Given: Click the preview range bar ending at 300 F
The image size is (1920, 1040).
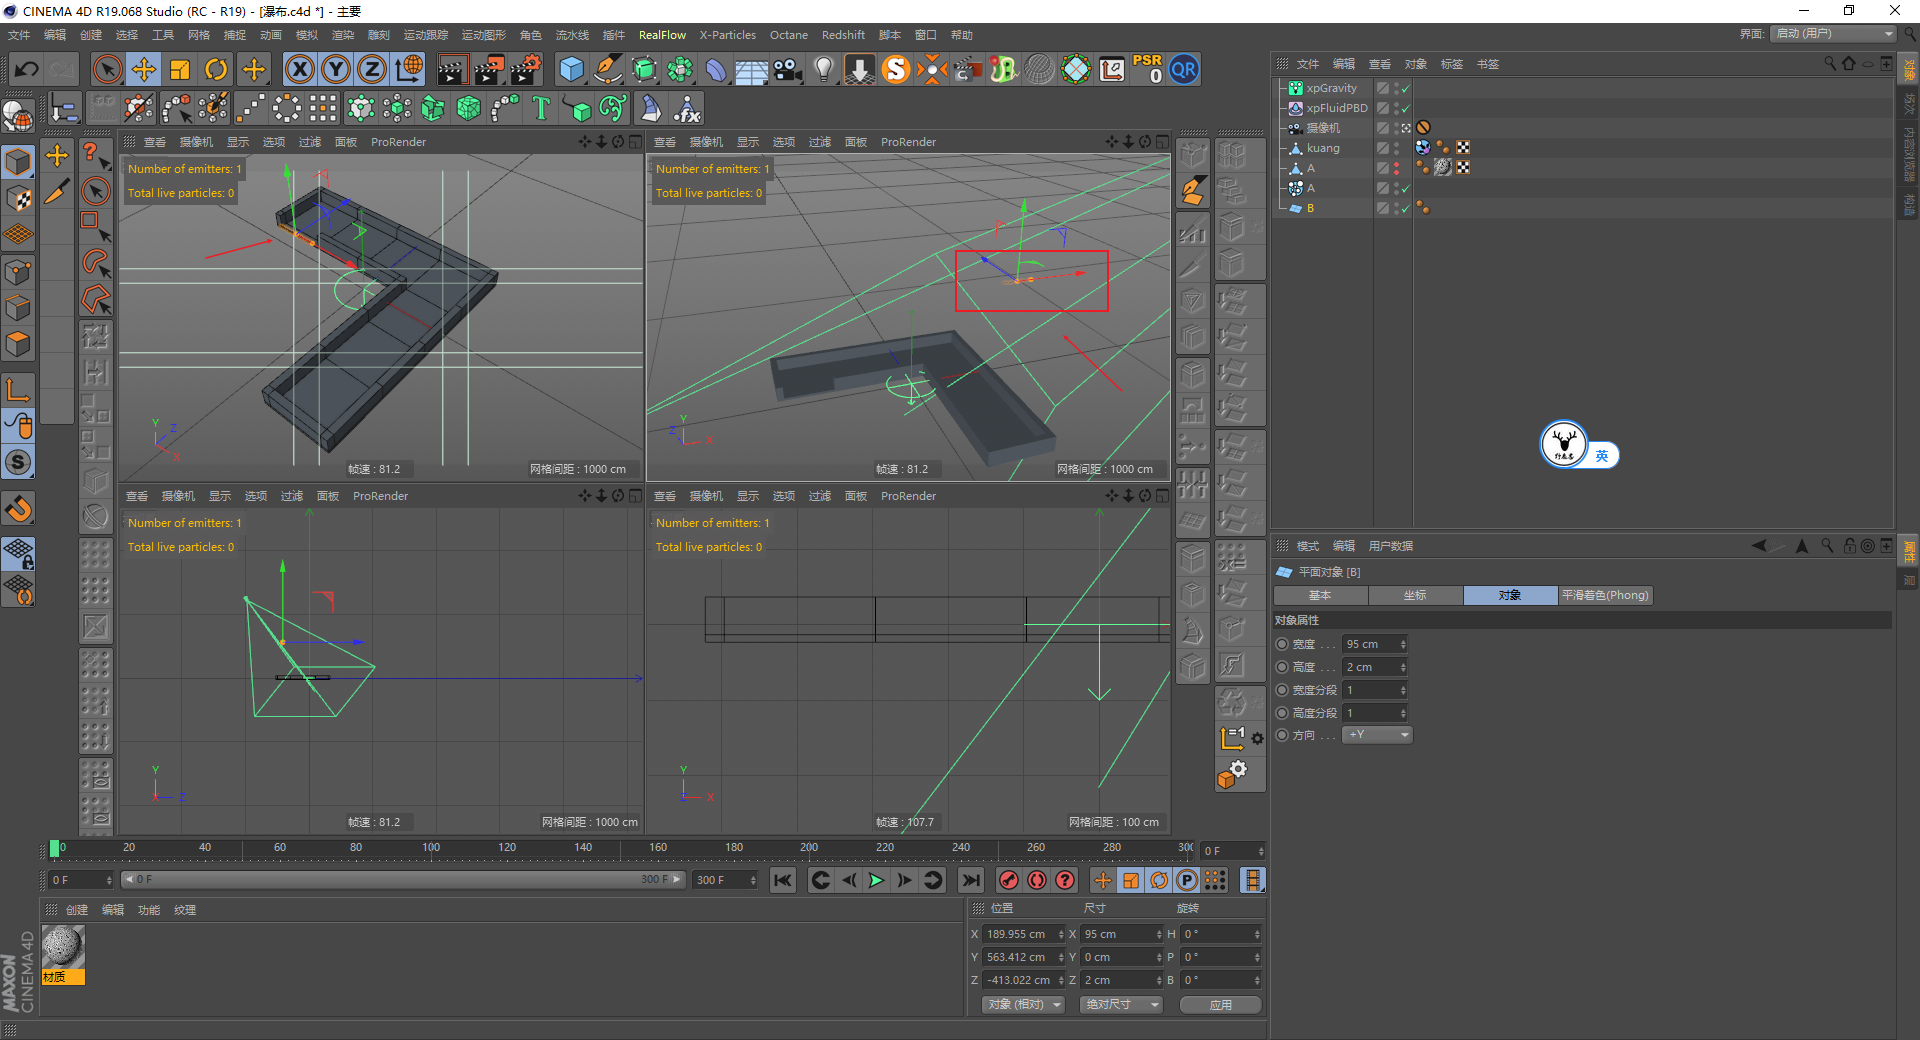Looking at the screenshot, I should [x=402, y=880].
